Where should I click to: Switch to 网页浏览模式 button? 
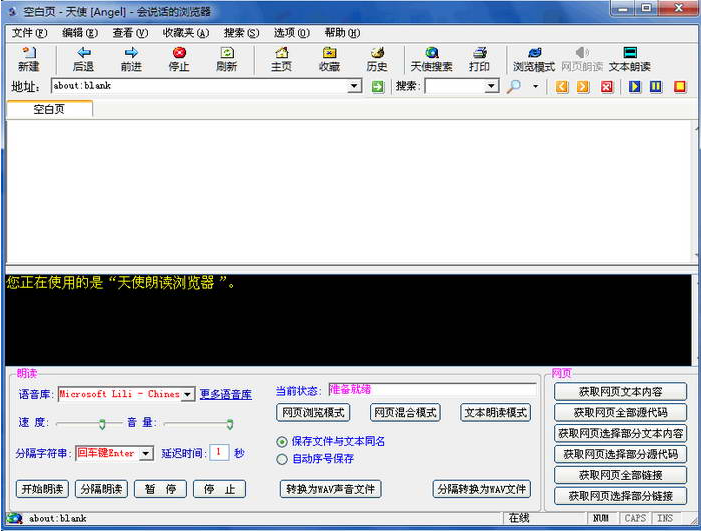[x=313, y=413]
